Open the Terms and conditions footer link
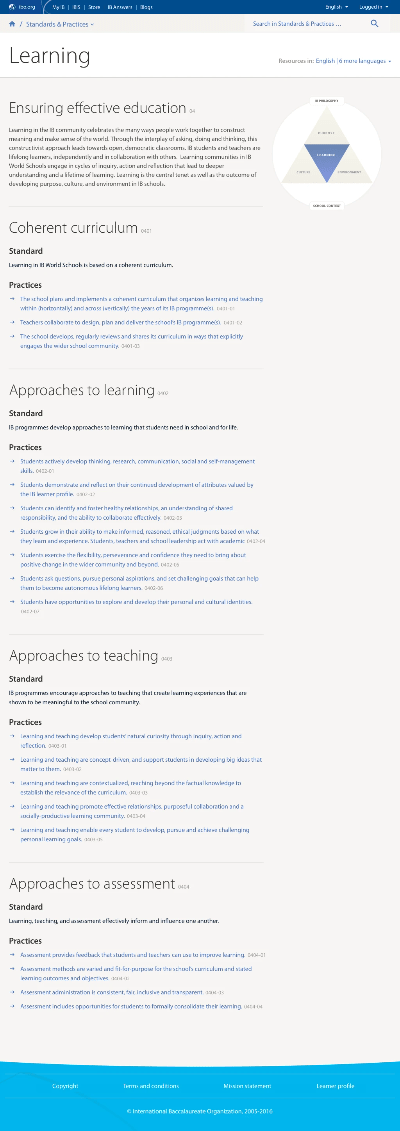Image resolution: width=400 pixels, height=1131 pixels. [151, 1086]
